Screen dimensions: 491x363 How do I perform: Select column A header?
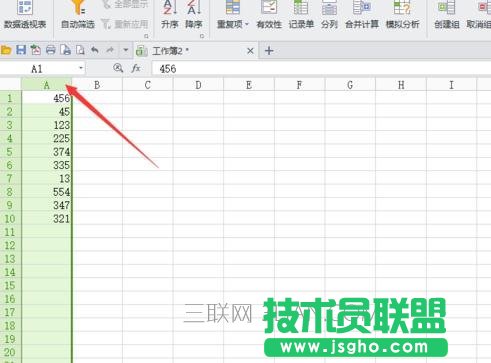47,85
